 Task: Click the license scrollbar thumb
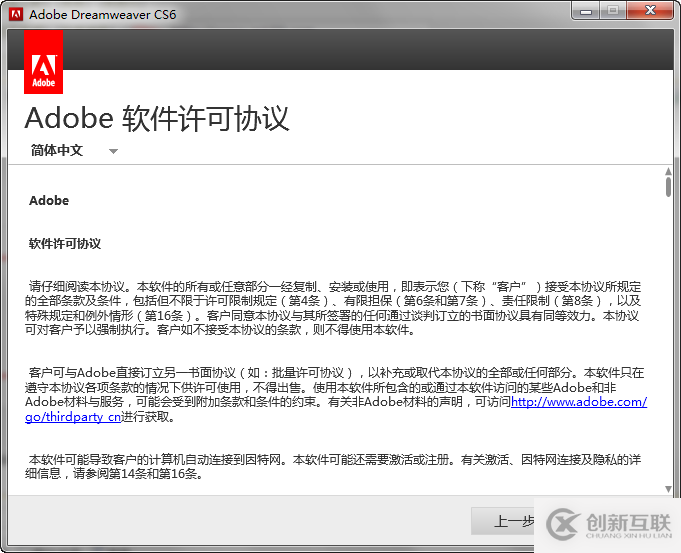click(668, 187)
